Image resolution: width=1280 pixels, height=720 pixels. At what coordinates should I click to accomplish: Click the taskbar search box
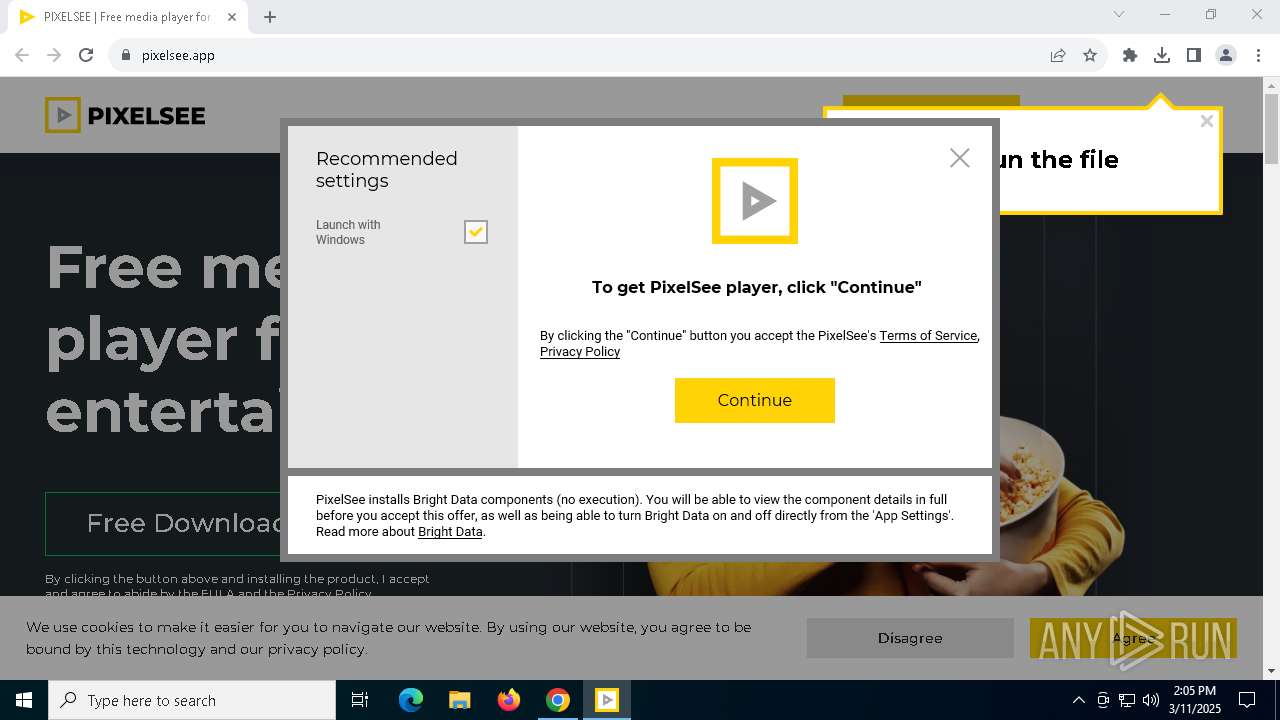coord(192,700)
